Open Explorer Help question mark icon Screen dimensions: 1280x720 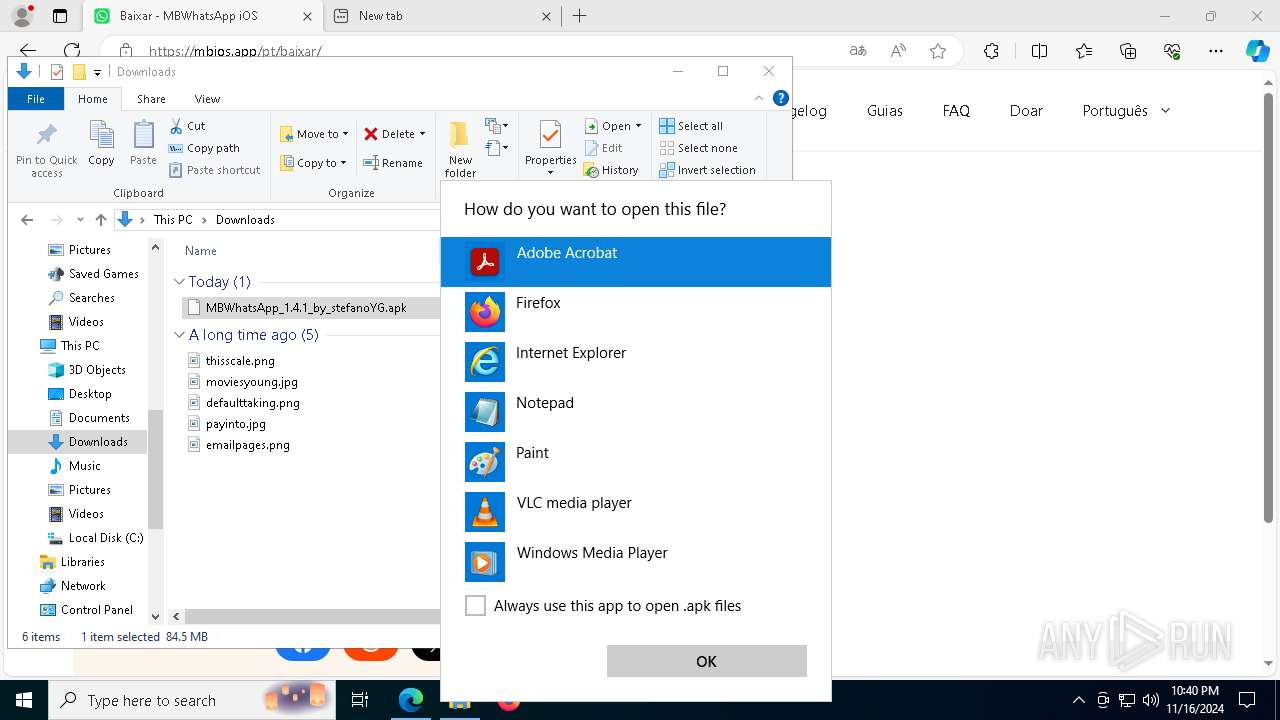pos(781,98)
